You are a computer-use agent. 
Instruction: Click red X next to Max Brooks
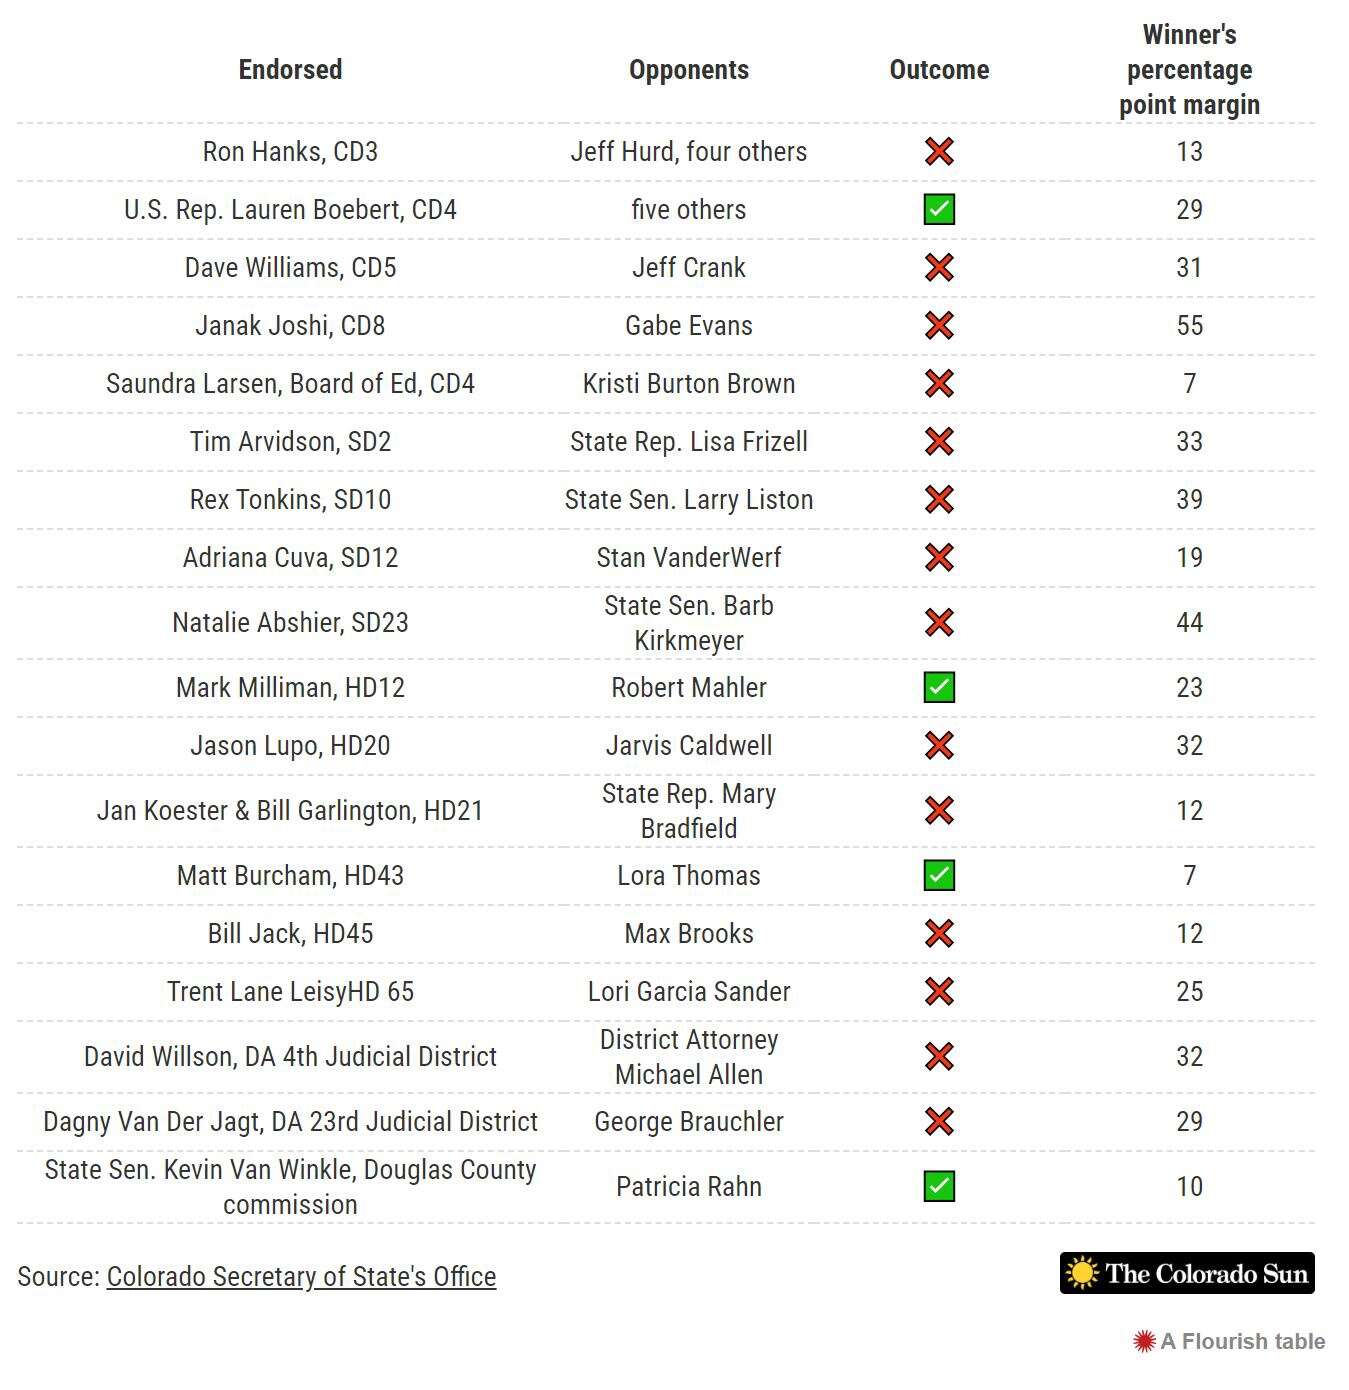(939, 934)
